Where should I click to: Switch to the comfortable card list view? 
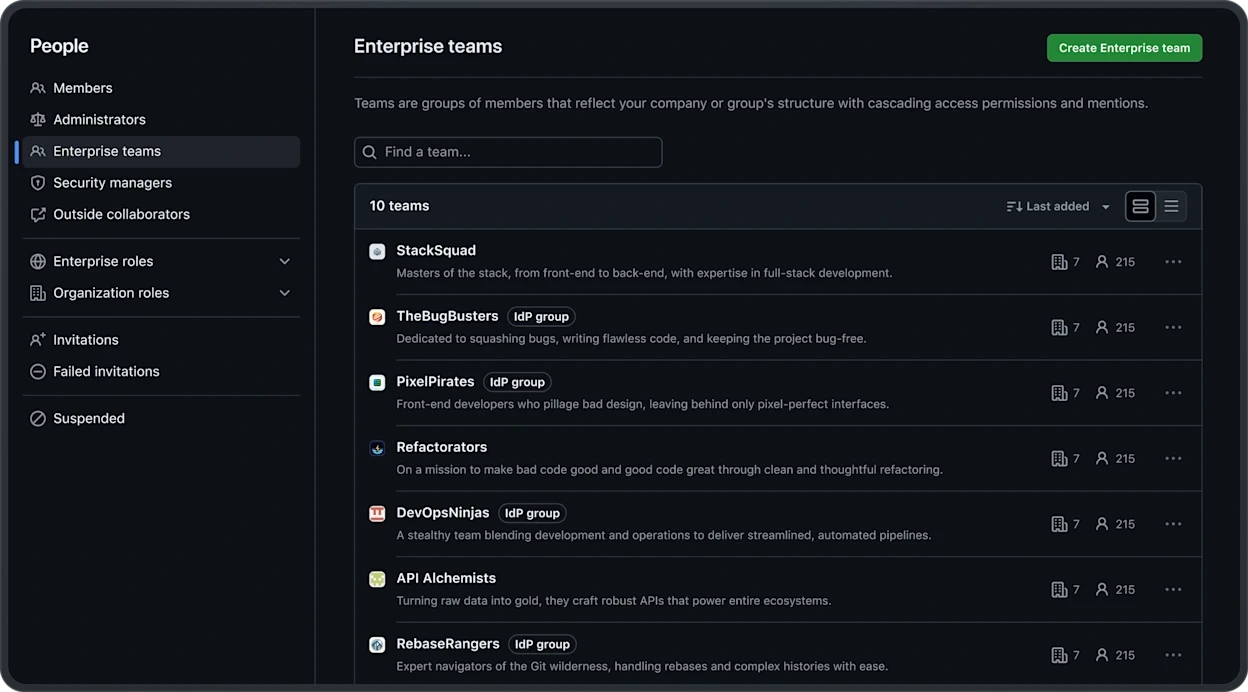[1140, 206]
